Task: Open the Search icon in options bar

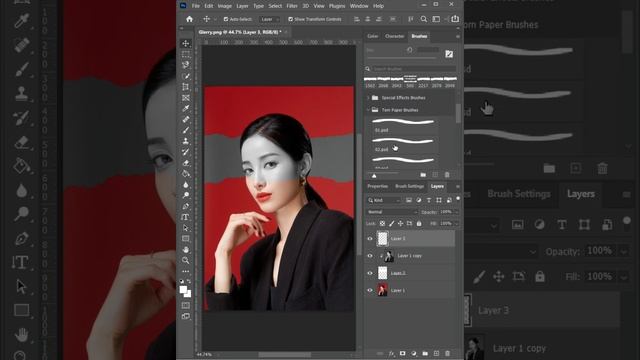Action: [x=424, y=19]
